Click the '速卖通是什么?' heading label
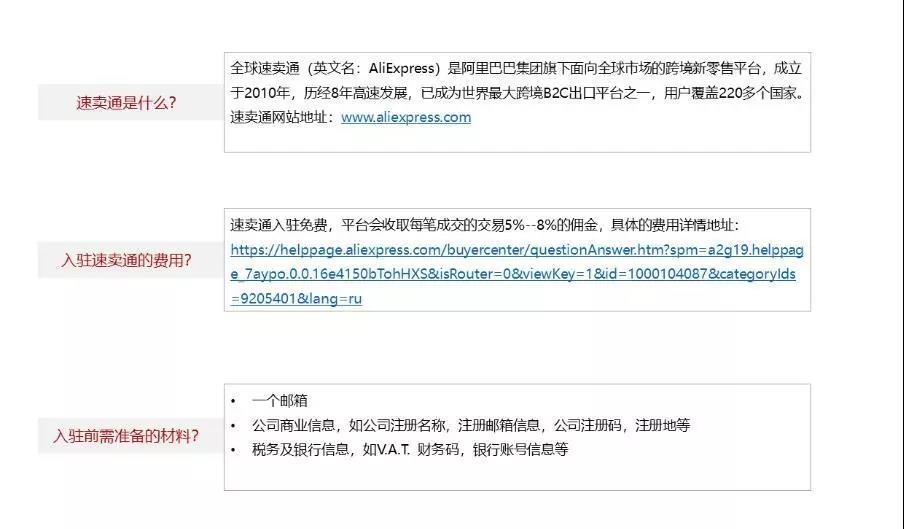Screen dimensions: 904x529 [x=126, y=102]
